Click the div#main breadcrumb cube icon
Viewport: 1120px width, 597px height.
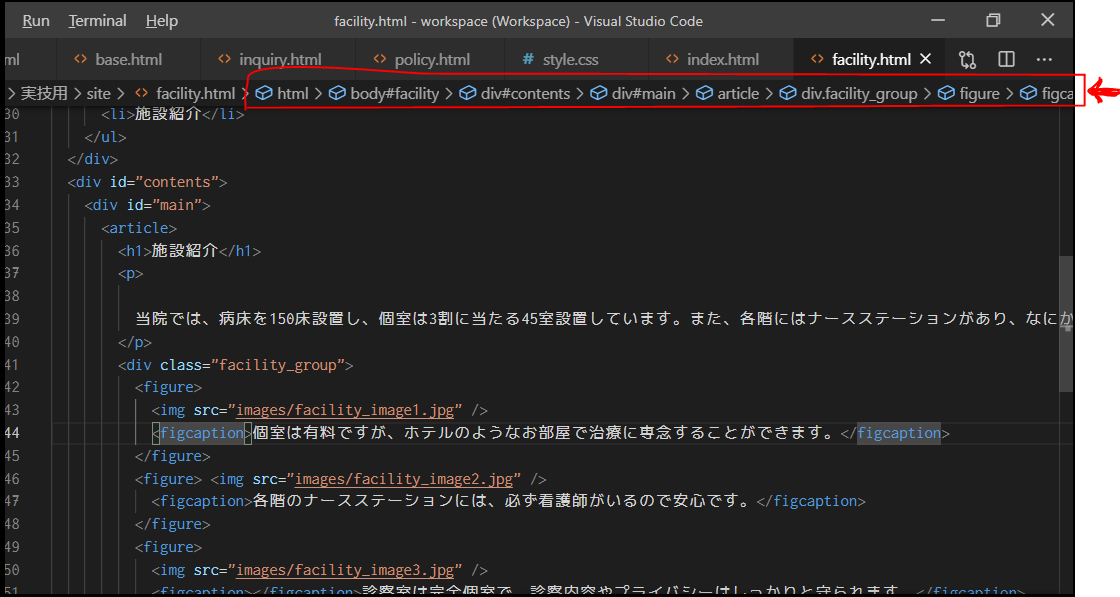(599, 93)
